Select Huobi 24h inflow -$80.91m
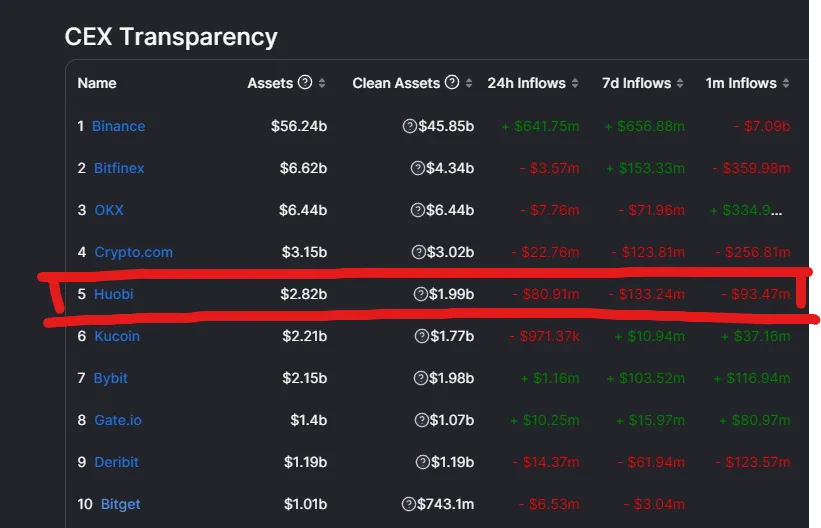Viewport: 821px width, 528px height. [x=546, y=294]
